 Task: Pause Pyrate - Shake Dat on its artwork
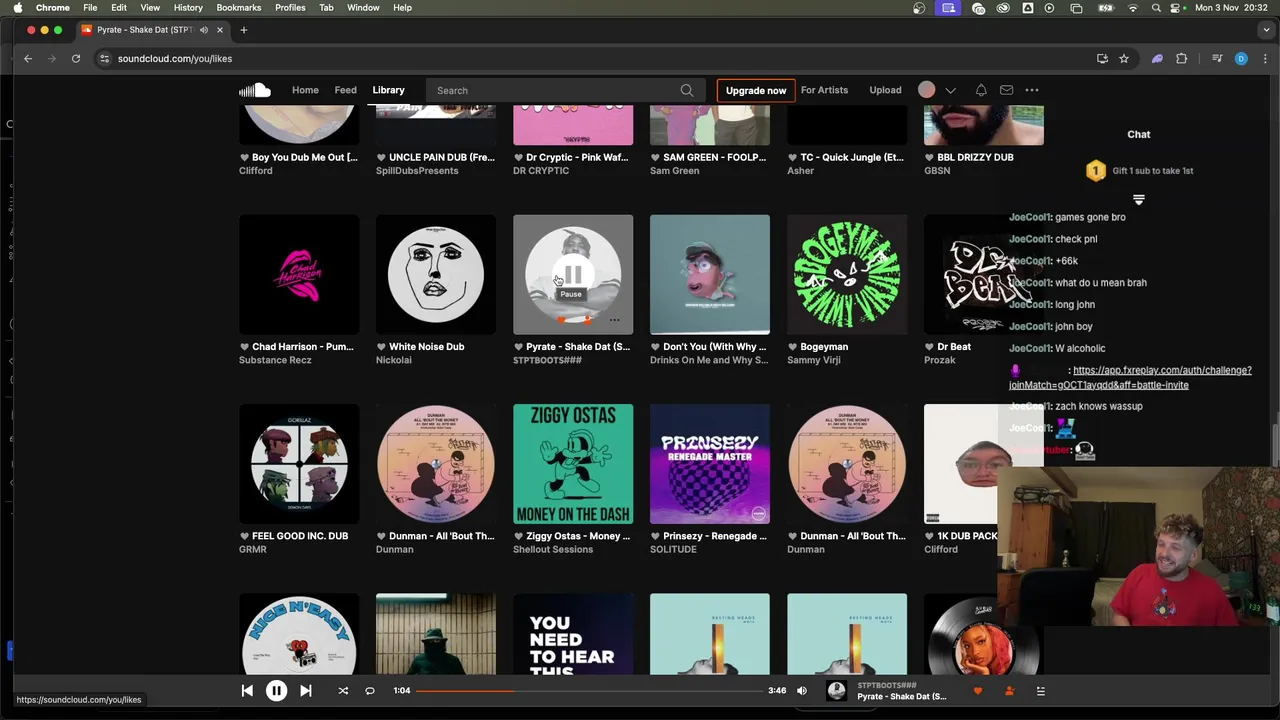pyautogui.click(x=573, y=273)
